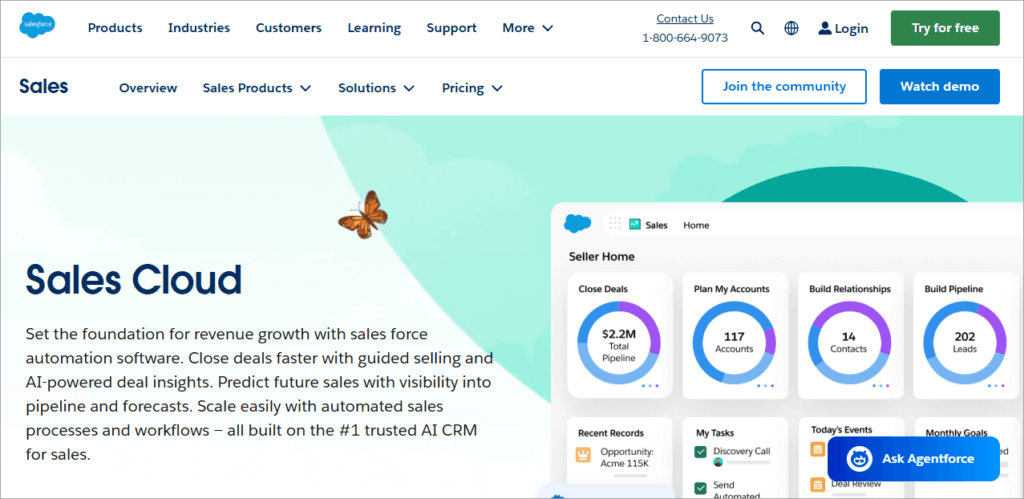Click the Watch demo button
1024x499 pixels.
(940, 86)
